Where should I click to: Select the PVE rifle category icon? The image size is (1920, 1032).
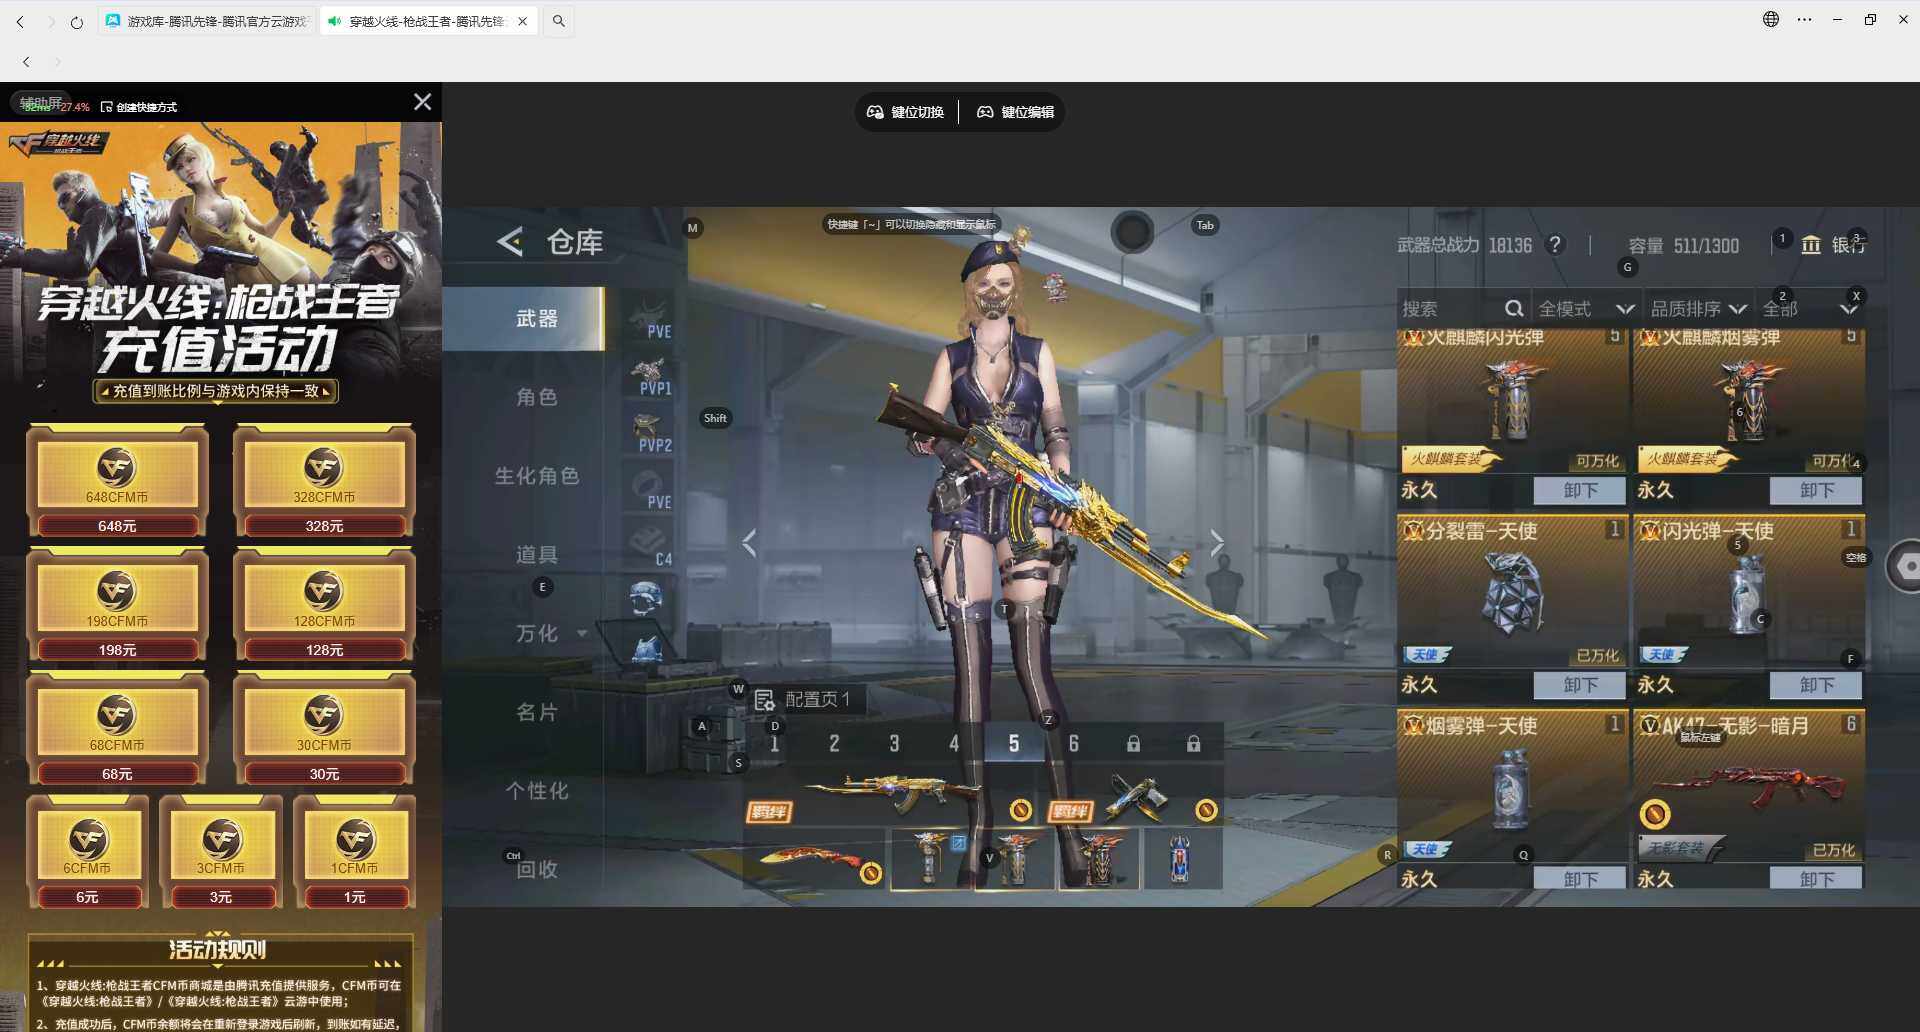pos(650,317)
